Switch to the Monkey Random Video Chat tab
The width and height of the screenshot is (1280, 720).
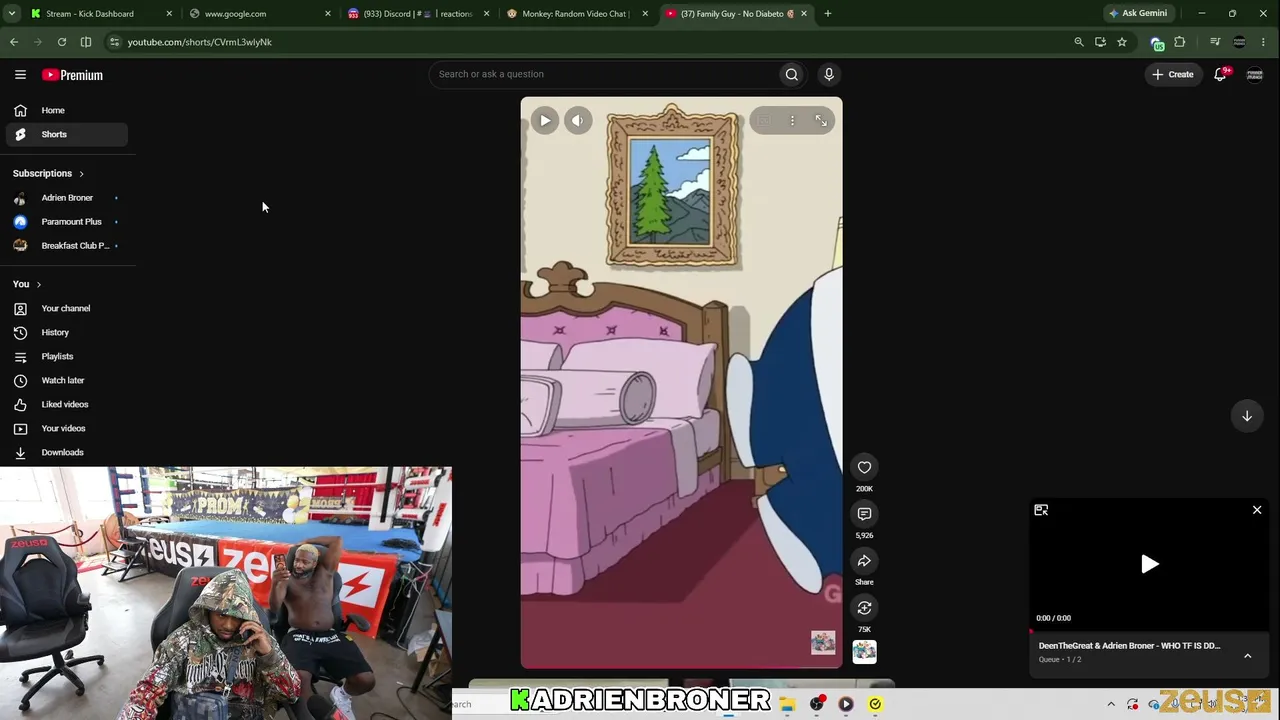click(578, 14)
